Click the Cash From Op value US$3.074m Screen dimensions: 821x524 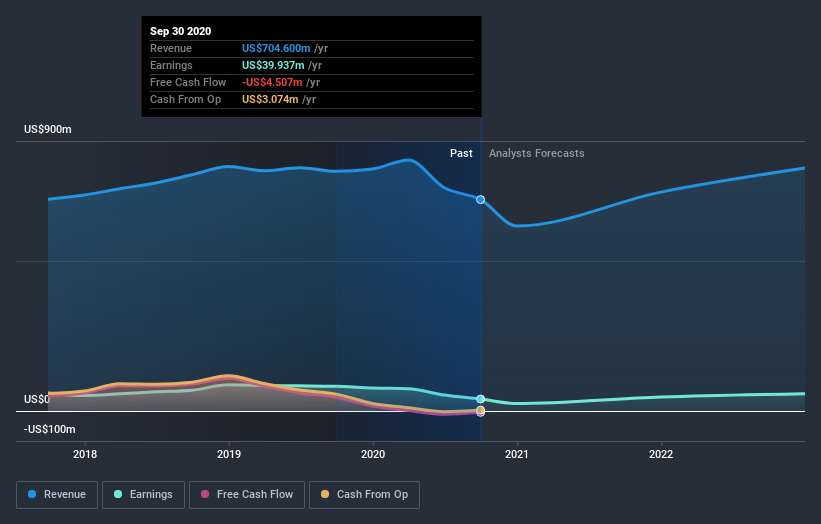270,99
